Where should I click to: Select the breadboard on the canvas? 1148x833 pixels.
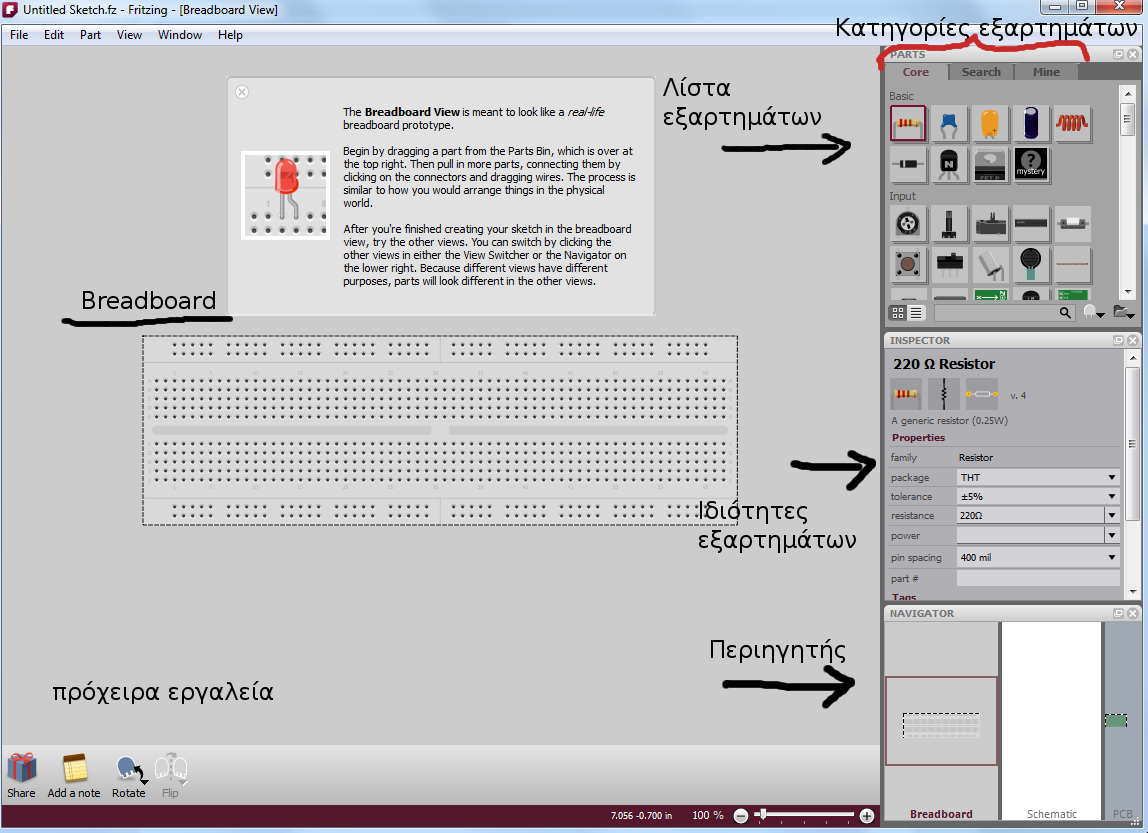pyautogui.click(x=439, y=430)
